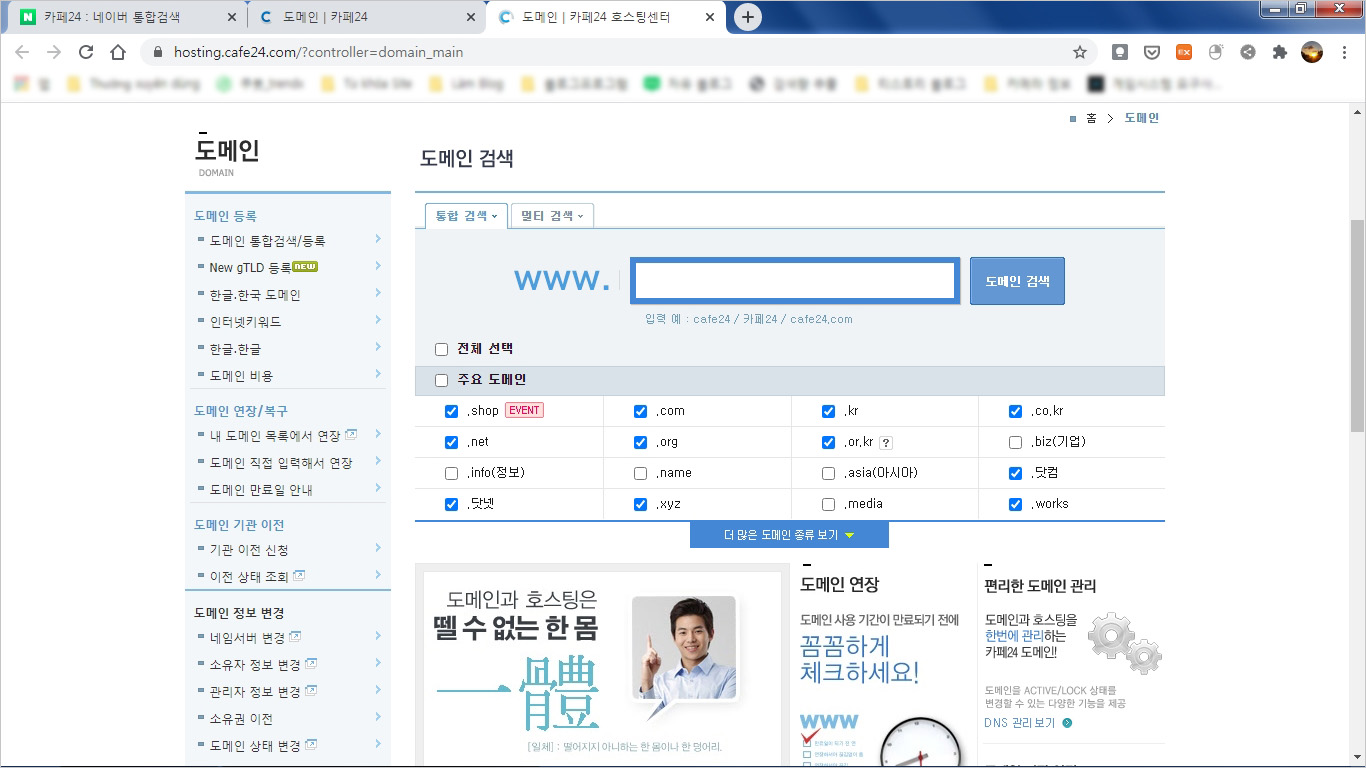Viewport: 1366px width, 768px height.
Task: Click the Pocket extension icon
Action: point(1151,52)
